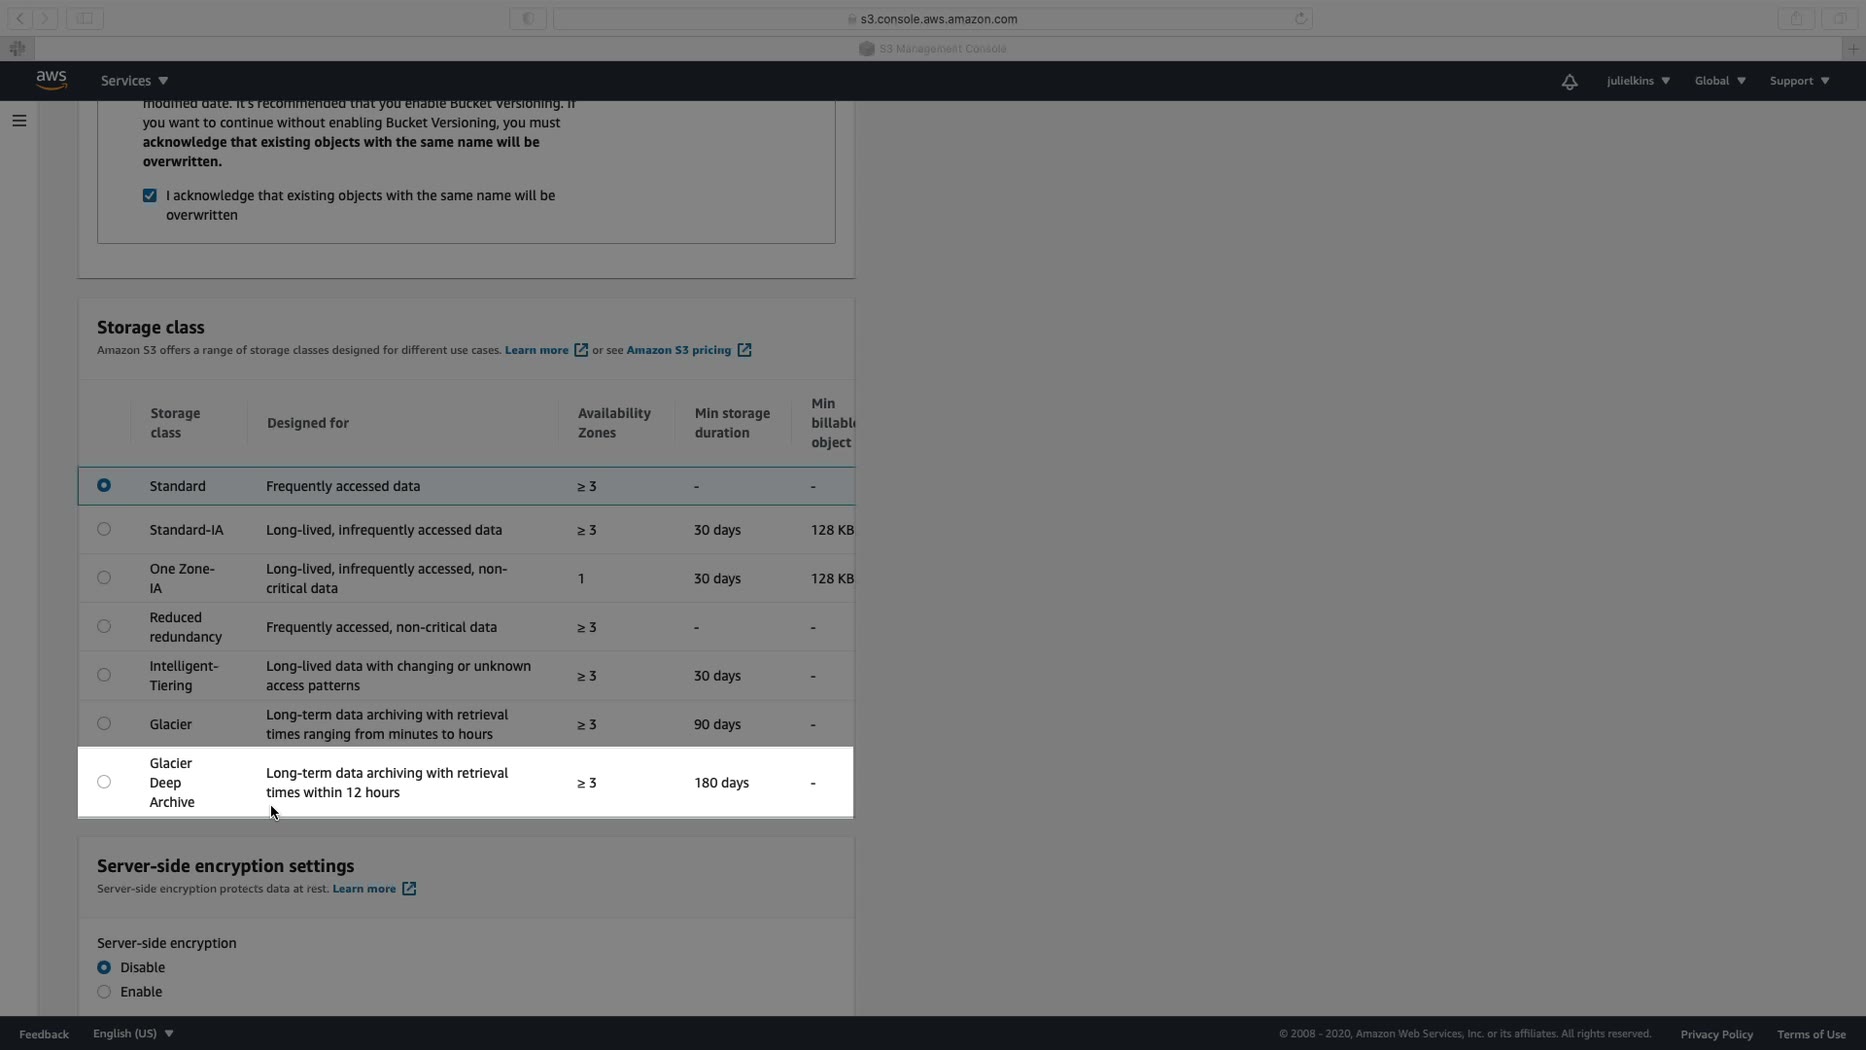The height and width of the screenshot is (1050, 1866).
Task: Click the Feedback button in footer
Action: 44,1034
